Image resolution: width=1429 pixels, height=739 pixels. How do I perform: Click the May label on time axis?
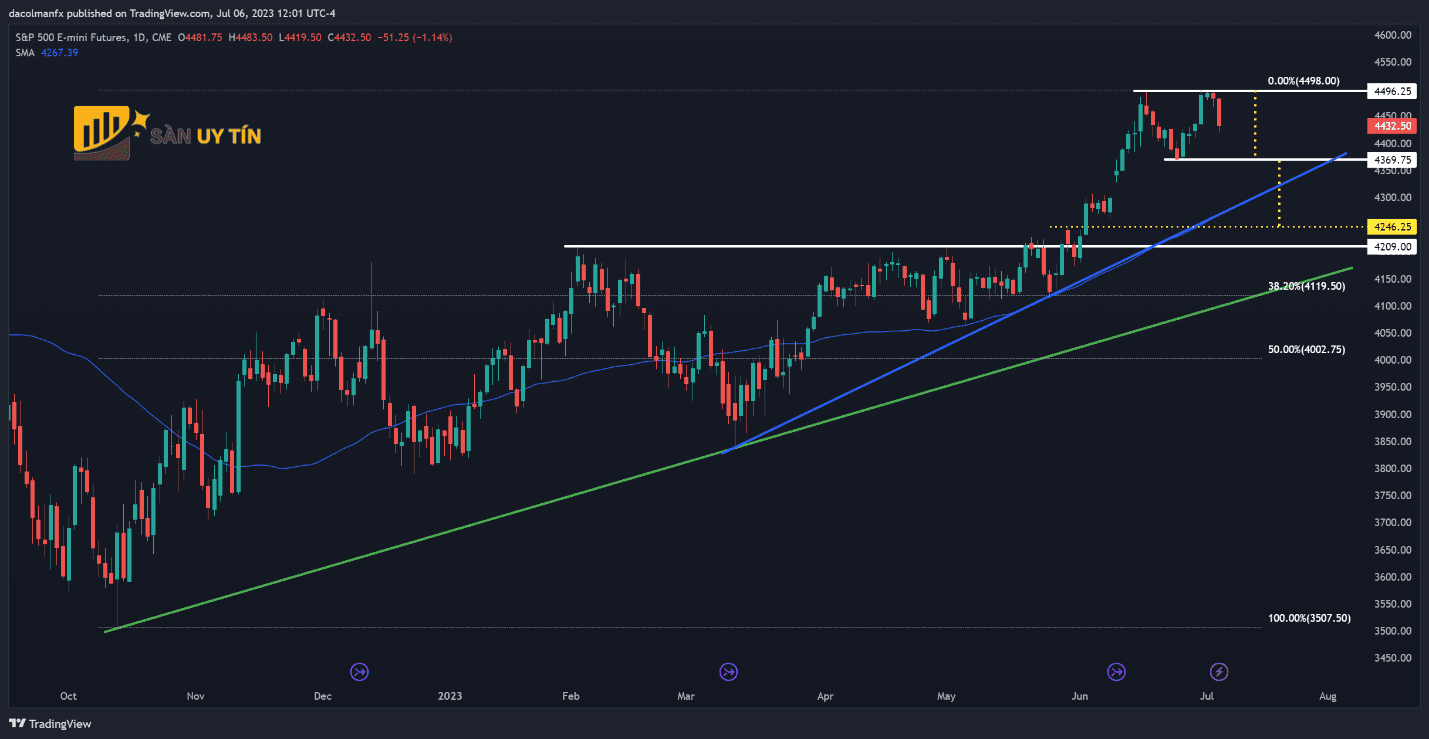(x=947, y=695)
